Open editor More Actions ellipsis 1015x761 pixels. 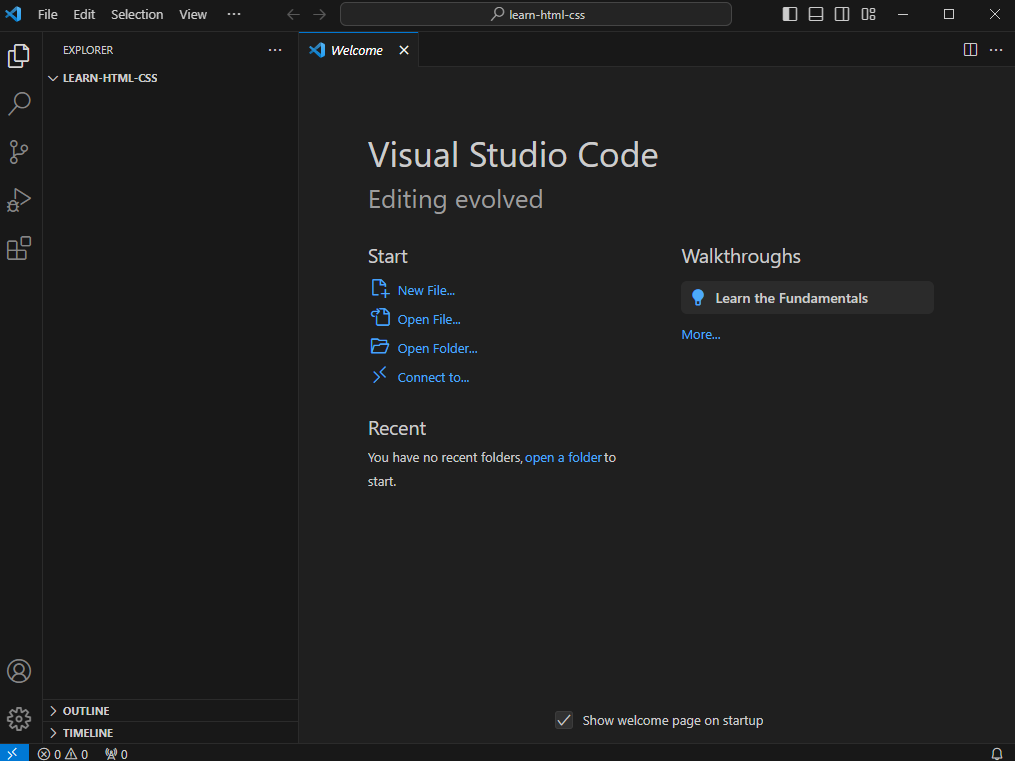click(996, 50)
